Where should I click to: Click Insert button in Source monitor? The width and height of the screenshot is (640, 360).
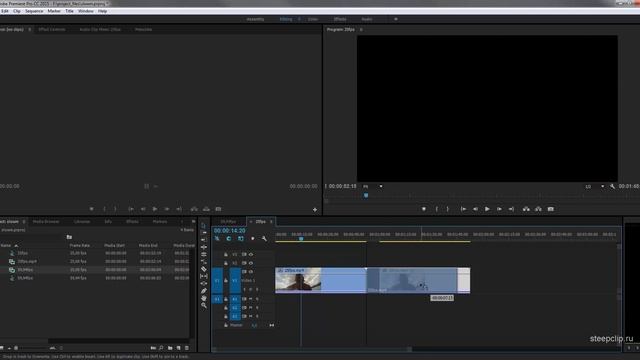pyautogui.click(x=194, y=209)
